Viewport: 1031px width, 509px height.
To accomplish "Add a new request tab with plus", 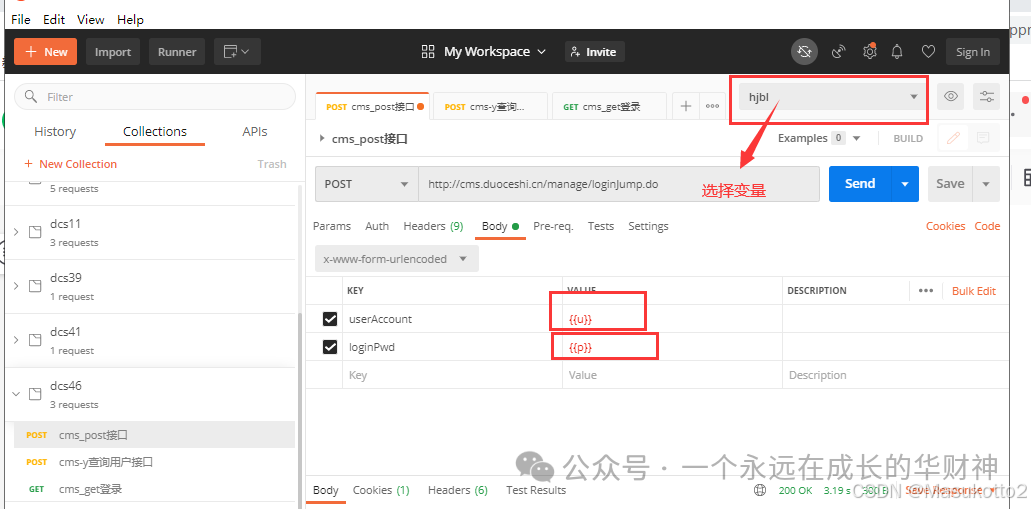I will [686, 106].
